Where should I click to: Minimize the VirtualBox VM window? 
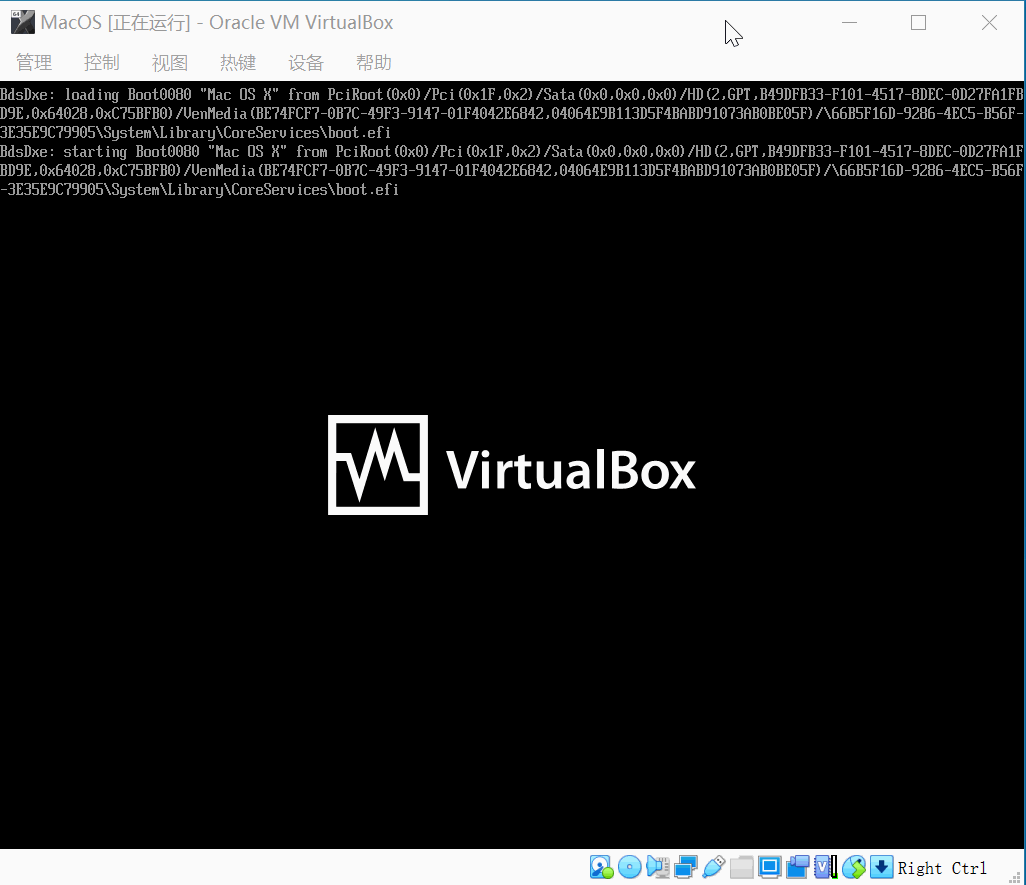pyautogui.click(x=849, y=23)
